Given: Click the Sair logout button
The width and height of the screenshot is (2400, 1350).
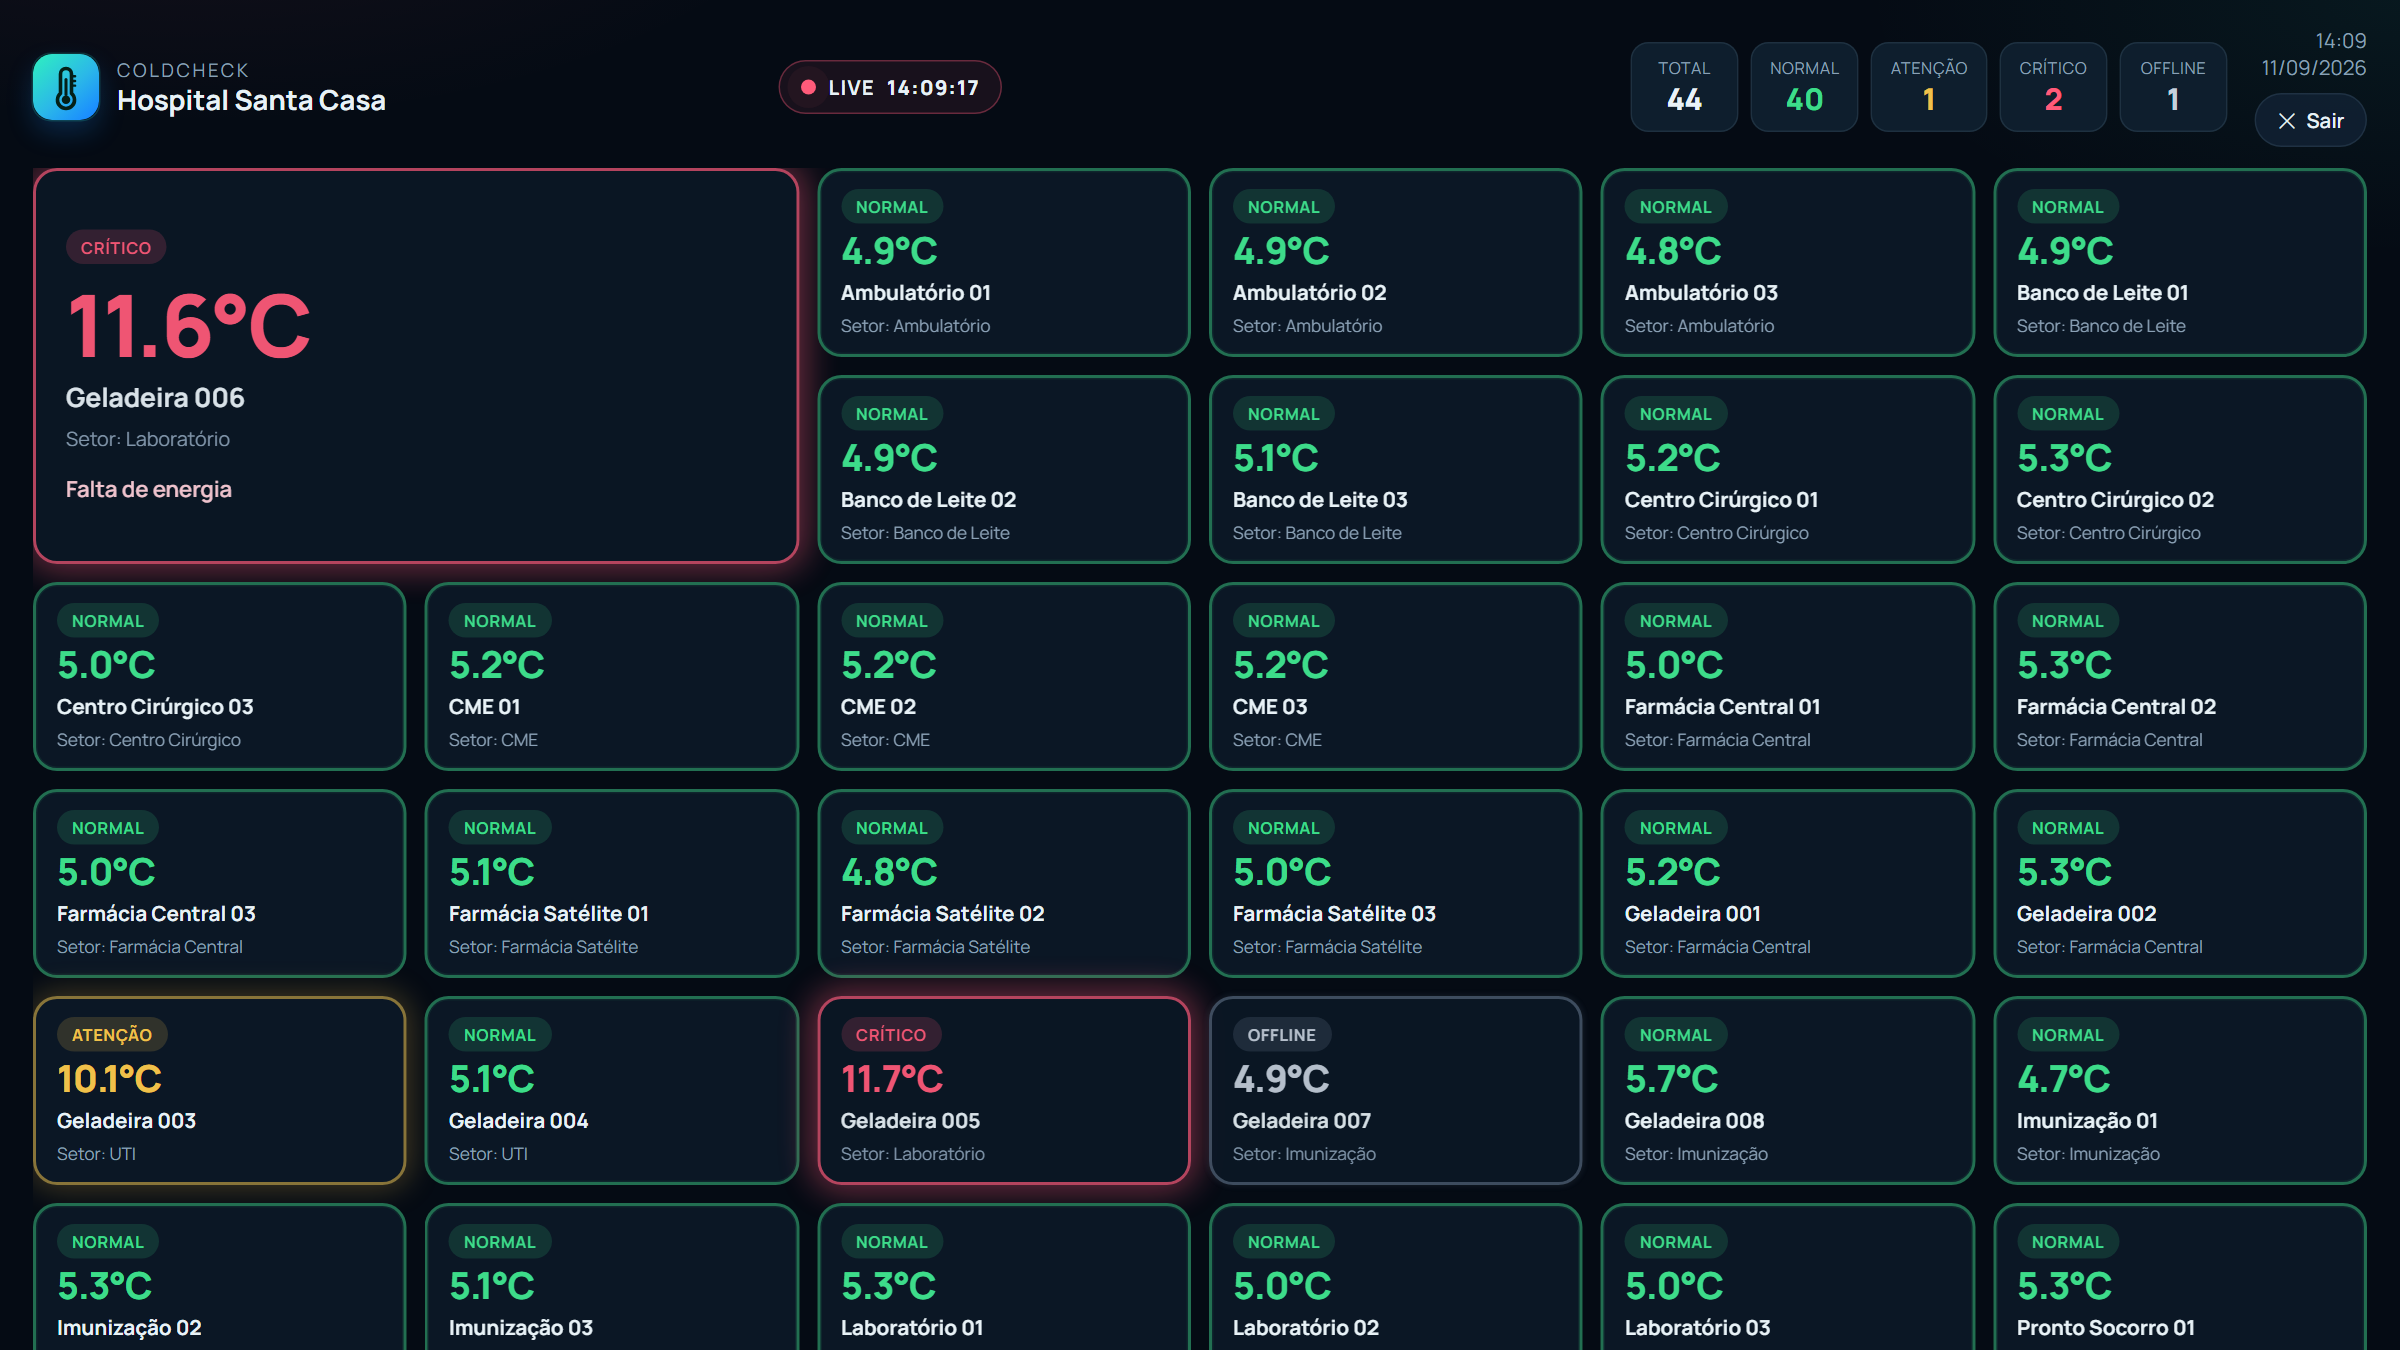Looking at the screenshot, I should (2310, 121).
